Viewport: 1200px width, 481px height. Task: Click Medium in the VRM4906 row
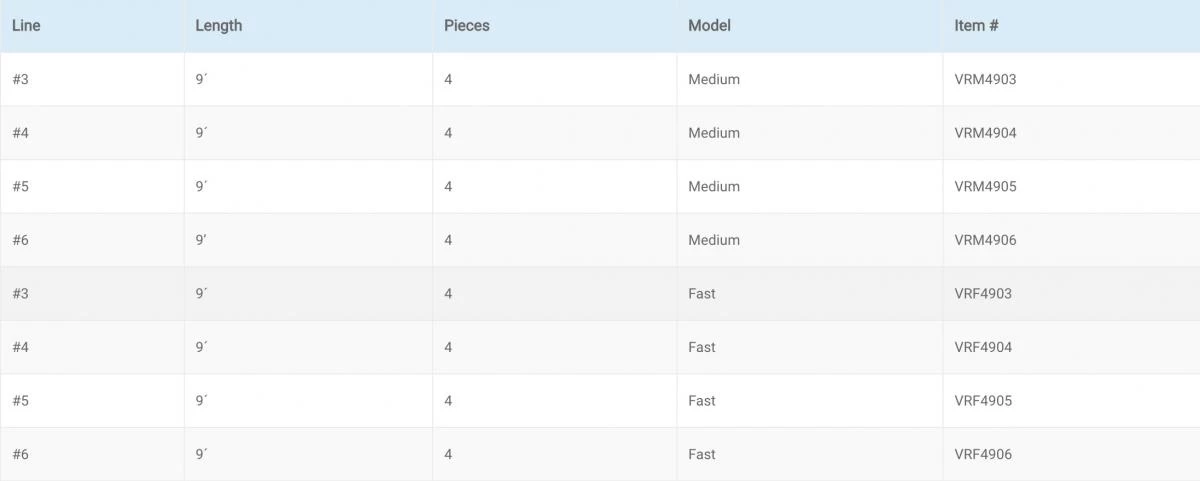point(714,240)
